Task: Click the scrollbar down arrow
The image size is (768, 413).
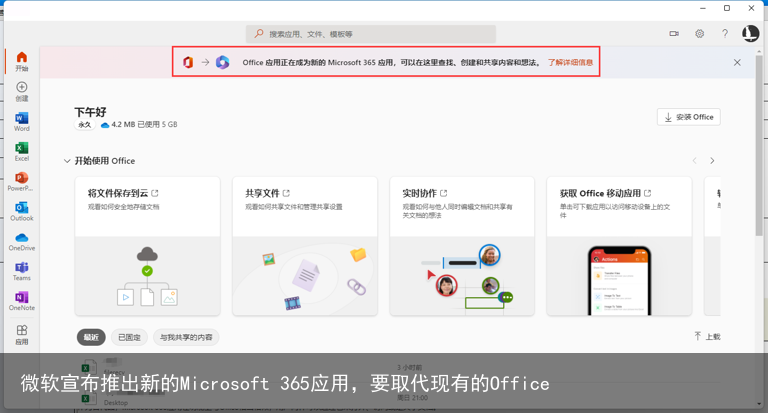Action: click(759, 403)
